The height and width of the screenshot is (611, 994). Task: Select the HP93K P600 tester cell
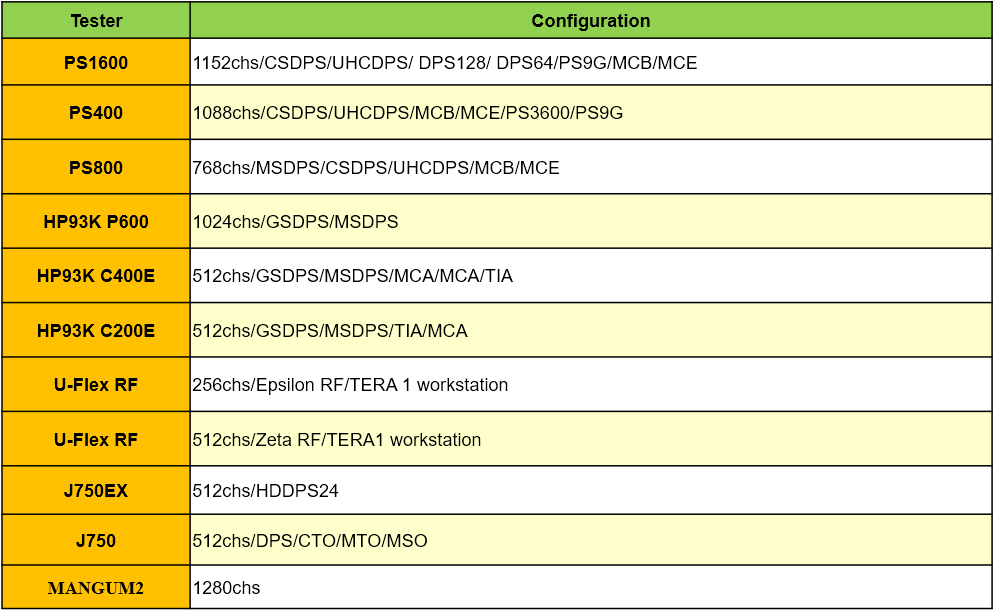[96, 222]
